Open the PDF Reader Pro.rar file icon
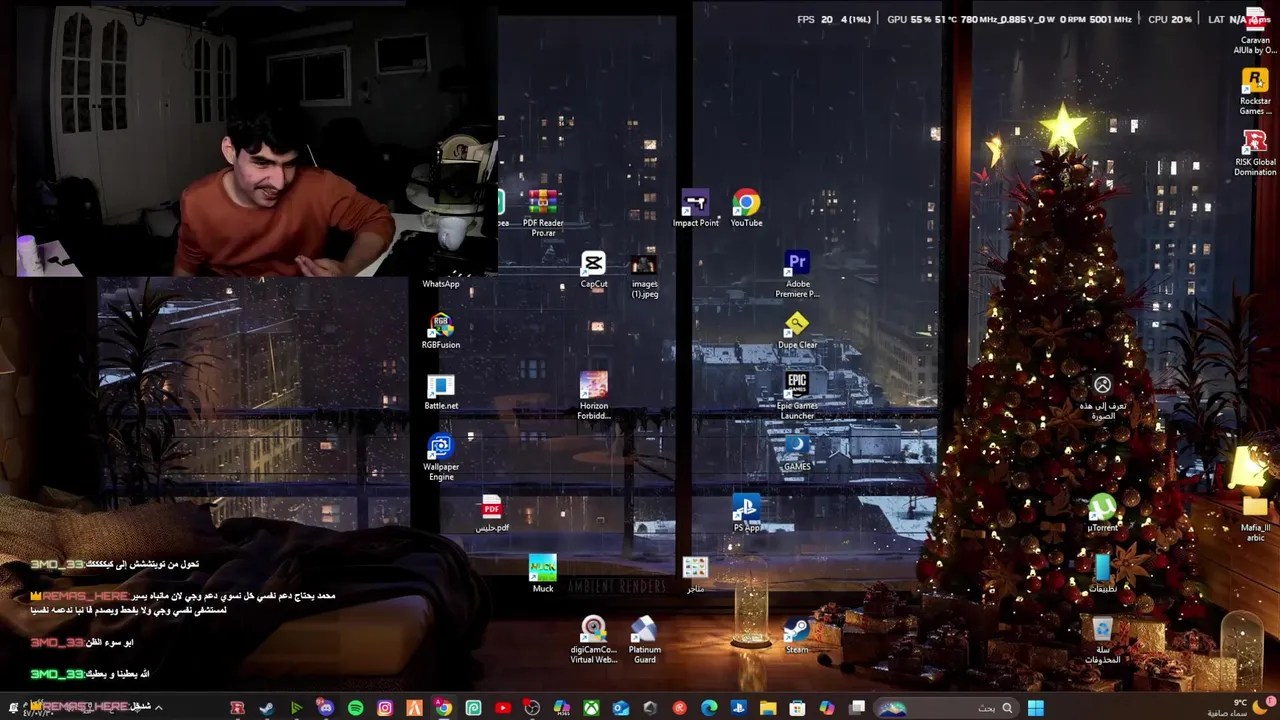 tap(543, 212)
